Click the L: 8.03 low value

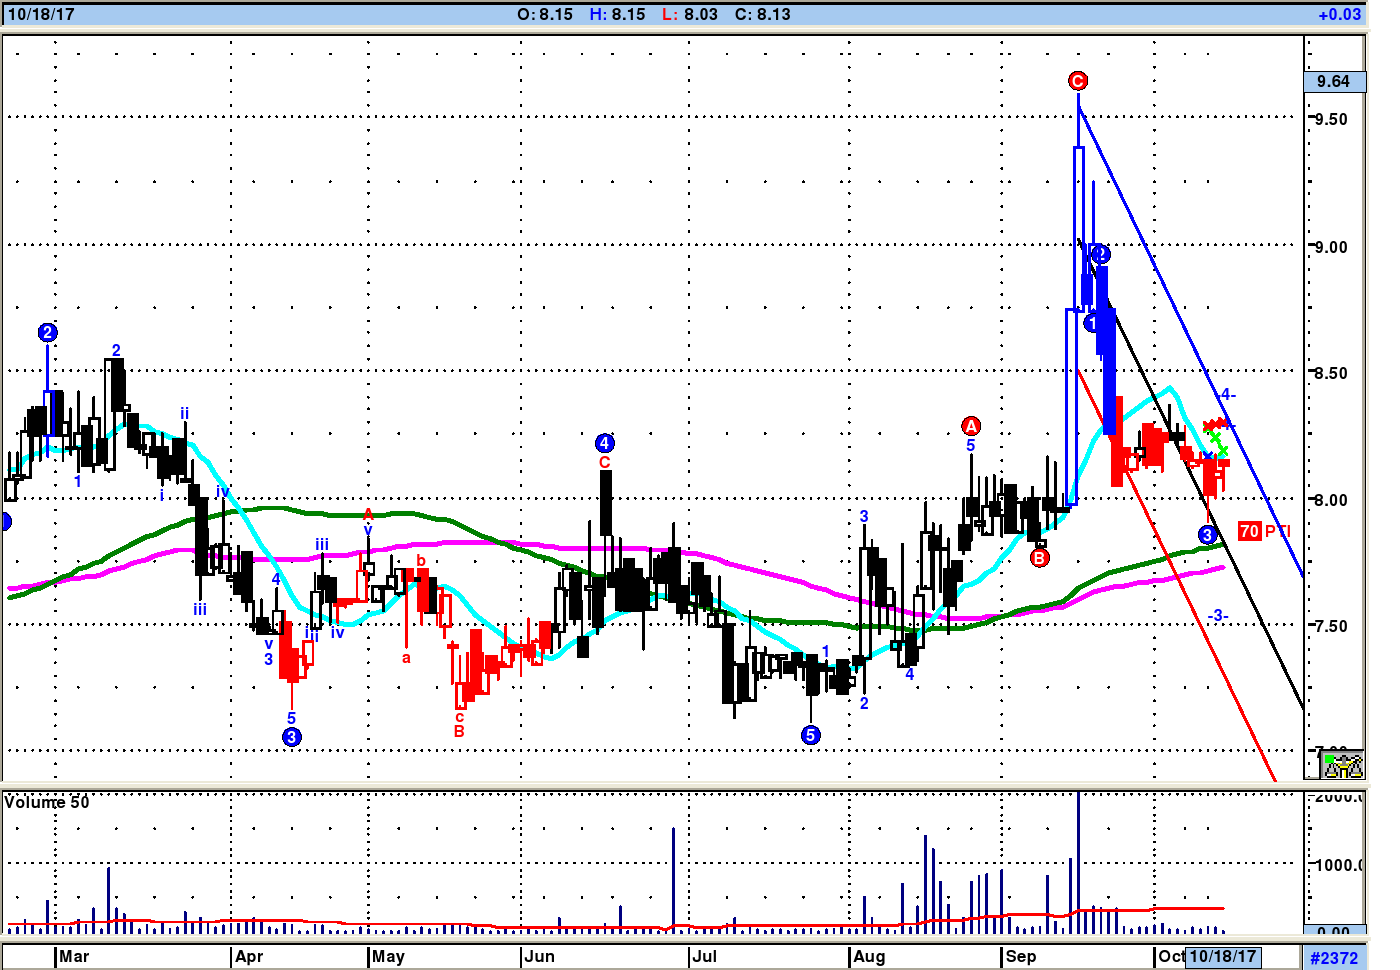click(x=689, y=14)
